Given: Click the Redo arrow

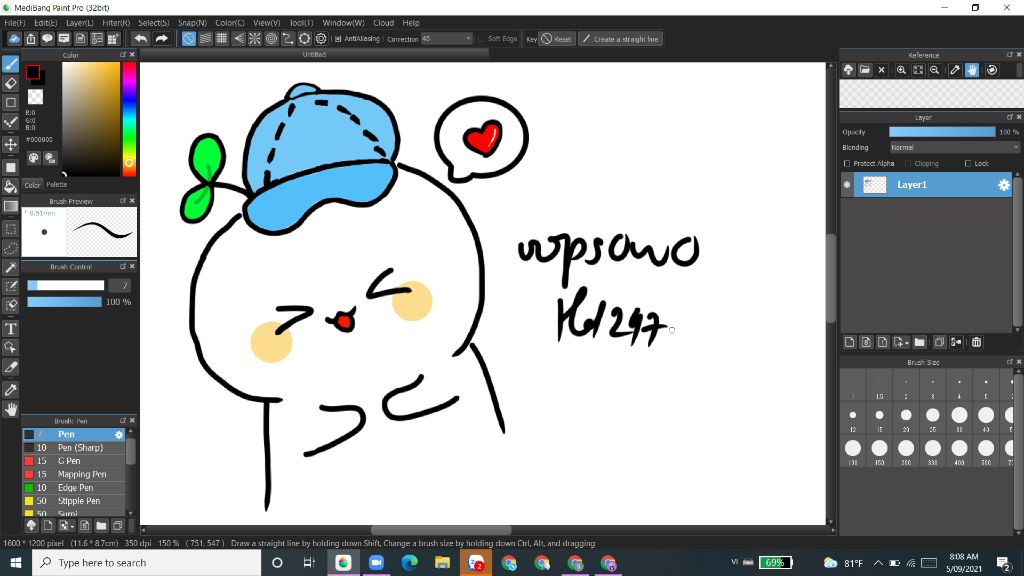Looking at the screenshot, I should click(161, 39).
